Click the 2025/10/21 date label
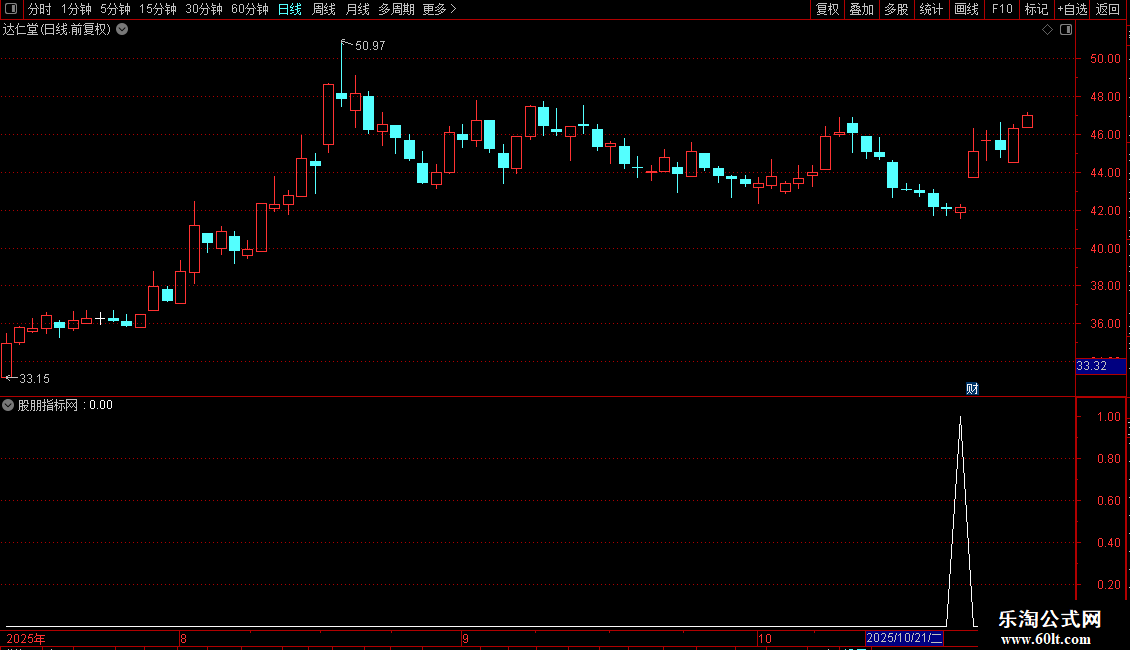Viewport: 1130px width, 650px height. [x=904, y=638]
